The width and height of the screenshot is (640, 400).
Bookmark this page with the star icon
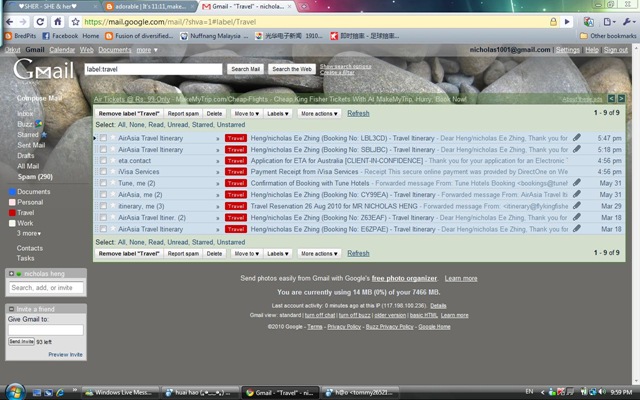(x=75, y=22)
